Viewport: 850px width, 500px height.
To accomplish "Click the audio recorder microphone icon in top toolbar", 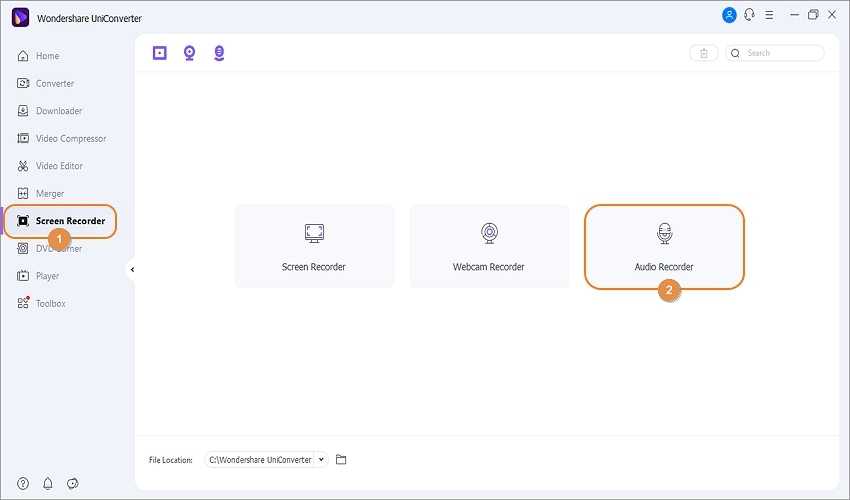I will [x=219, y=53].
